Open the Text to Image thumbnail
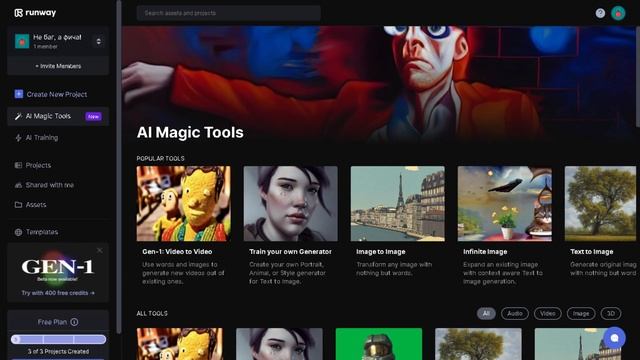The width and height of the screenshot is (640, 360). 600,203
